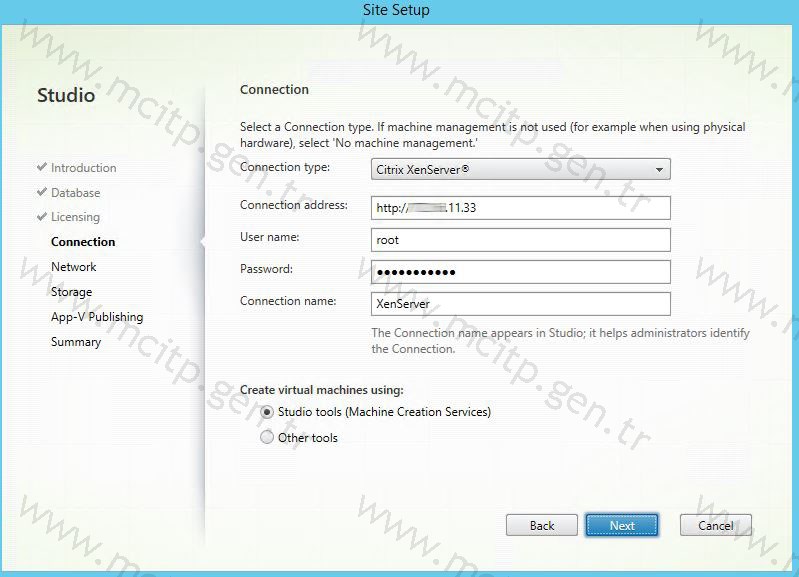Select the Connection step in sidebar

coord(83,242)
